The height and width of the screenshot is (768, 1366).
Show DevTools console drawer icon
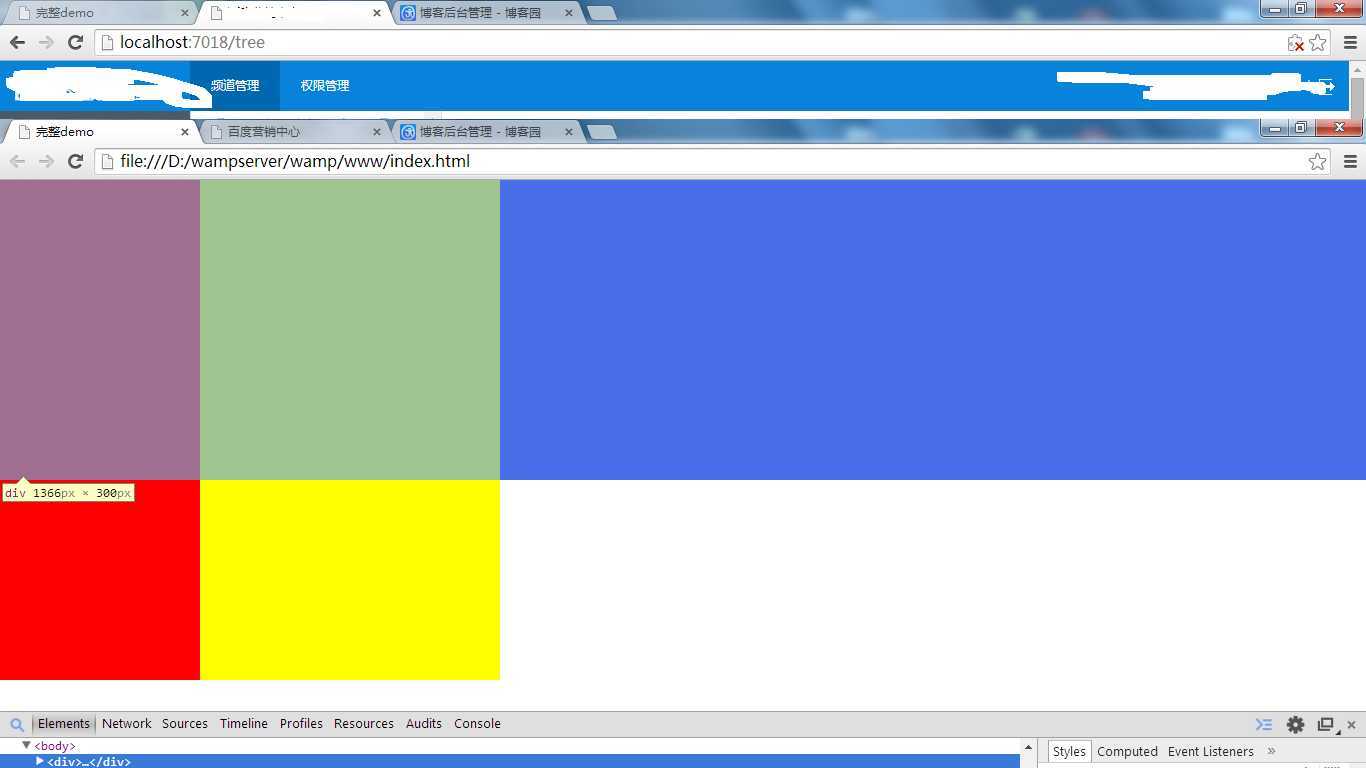[x=1264, y=724]
